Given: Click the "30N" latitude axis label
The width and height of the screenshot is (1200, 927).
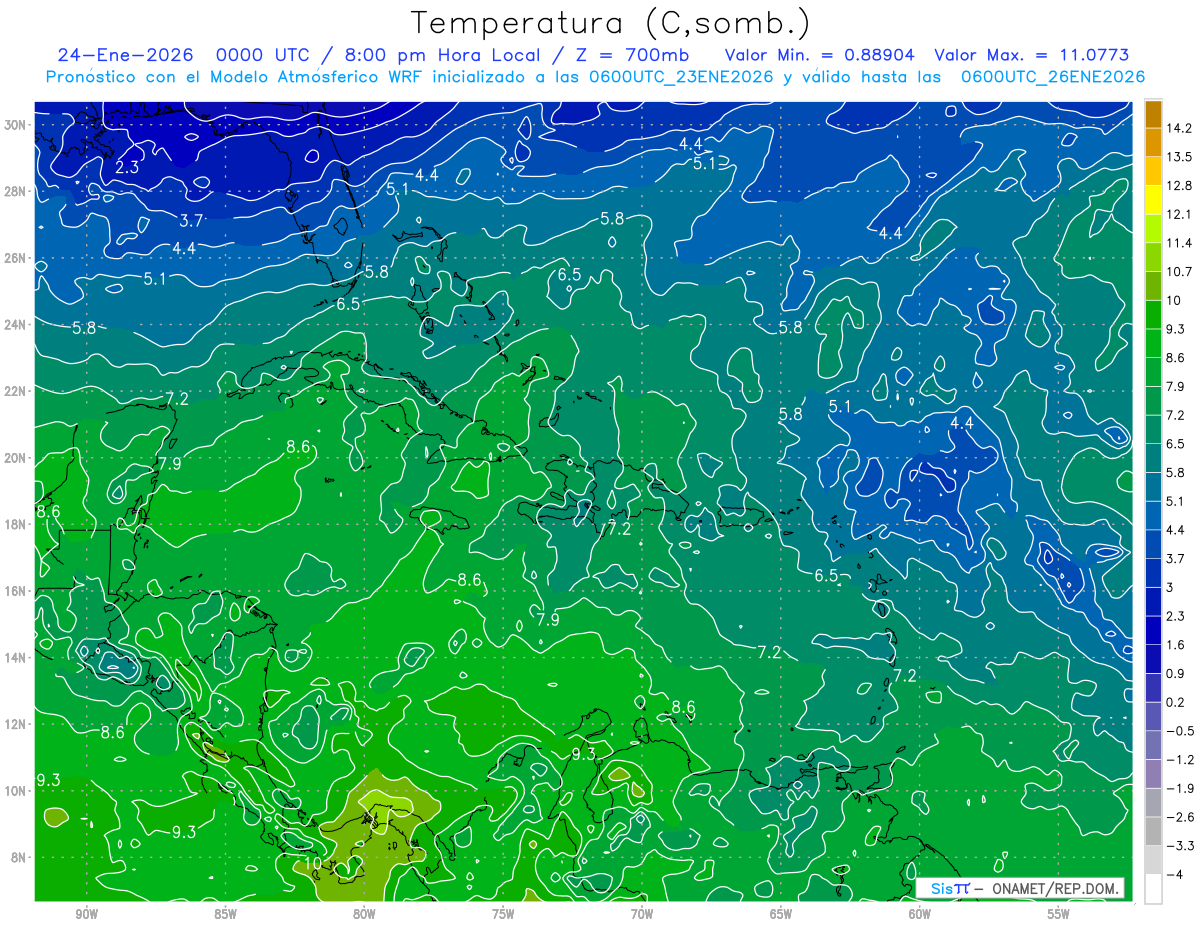Looking at the screenshot, I should [16, 125].
